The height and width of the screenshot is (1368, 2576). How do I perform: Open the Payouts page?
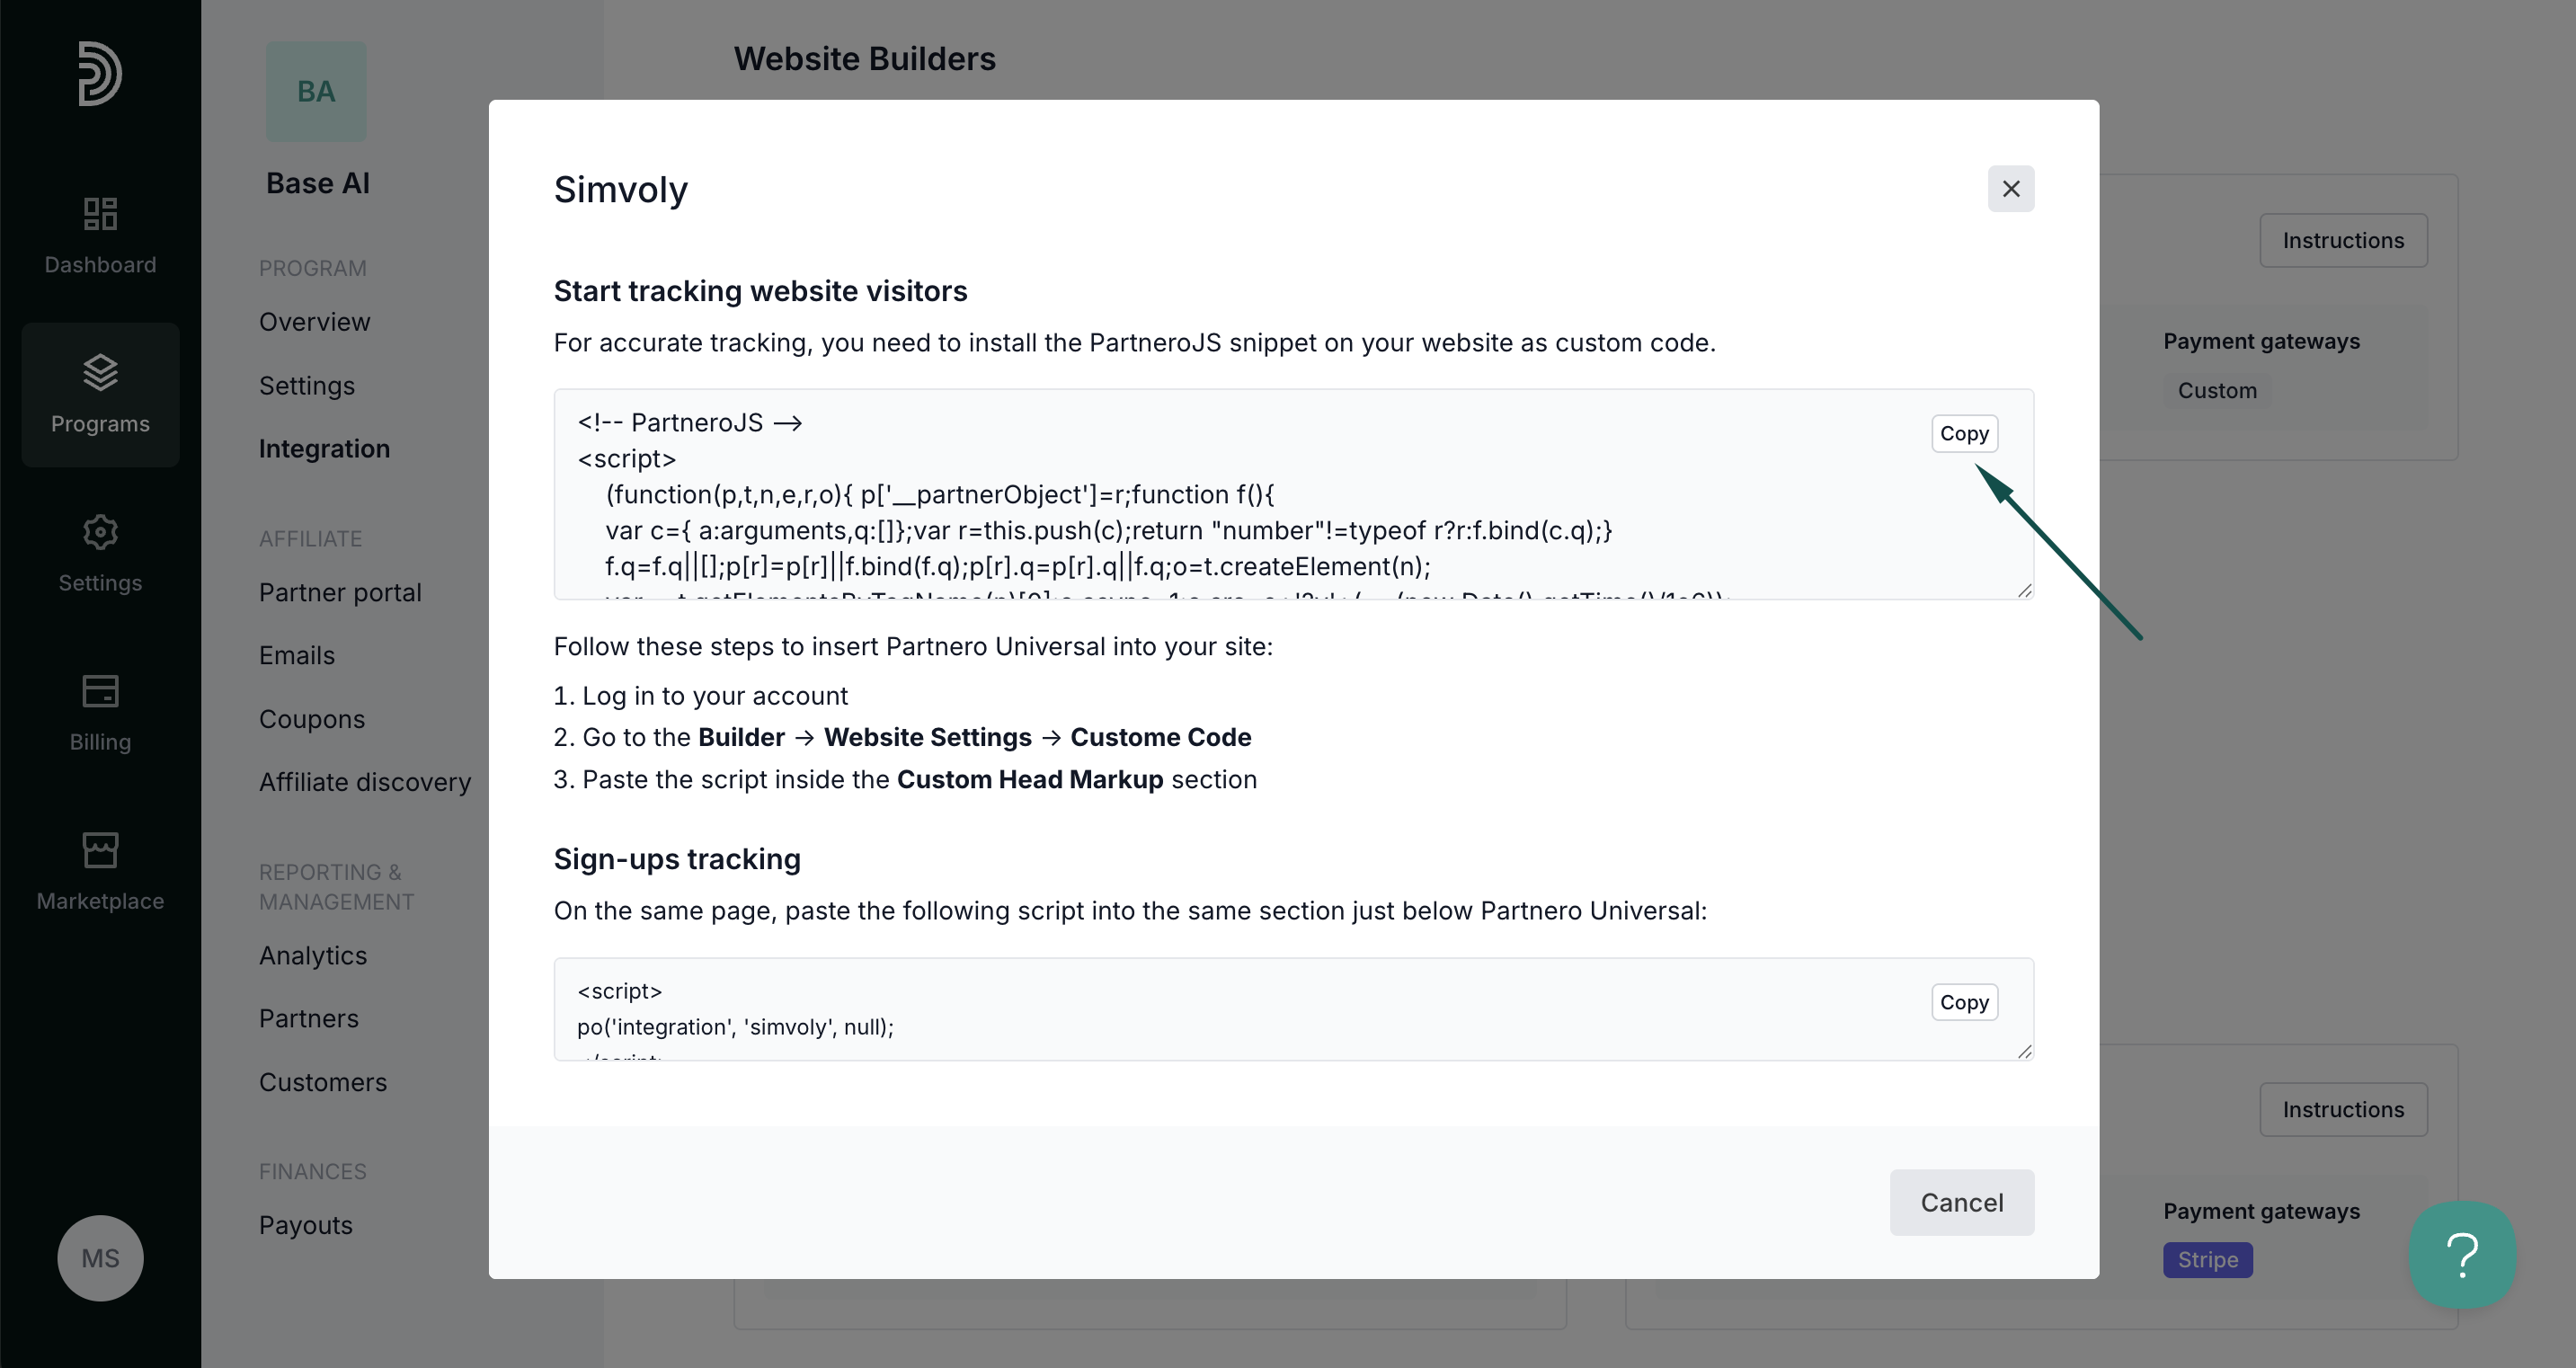(306, 1226)
